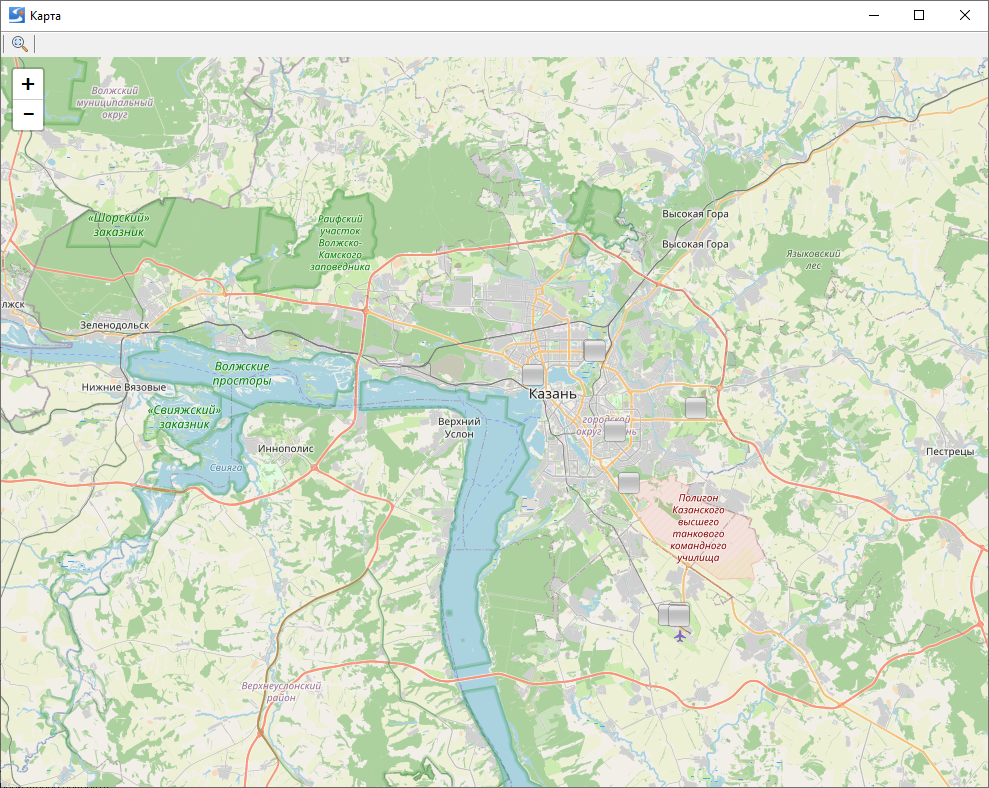Image resolution: width=989 pixels, height=788 pixels.
Task: Click the Свияга river label
Action: pyautogui.click(x=226, y=468)
